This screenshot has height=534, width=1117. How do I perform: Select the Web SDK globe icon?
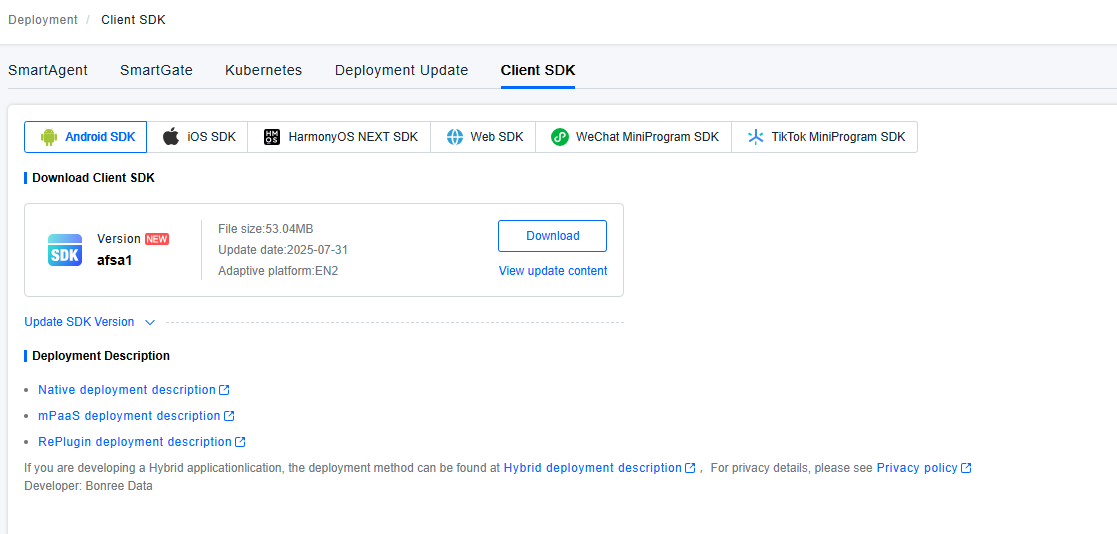[455, 137]
